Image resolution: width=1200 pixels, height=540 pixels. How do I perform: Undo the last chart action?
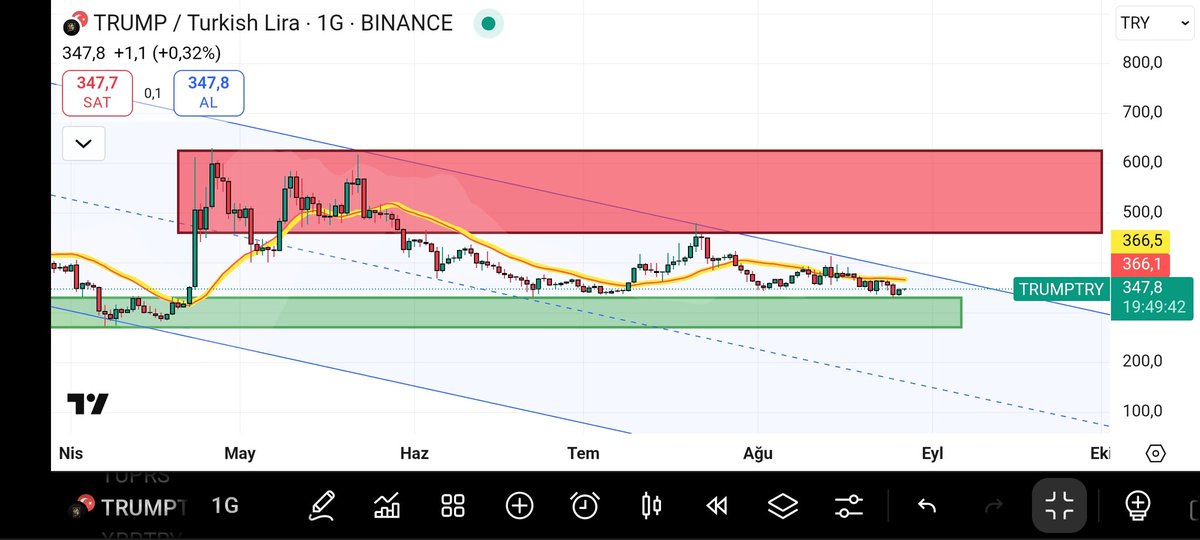point(927,506)
